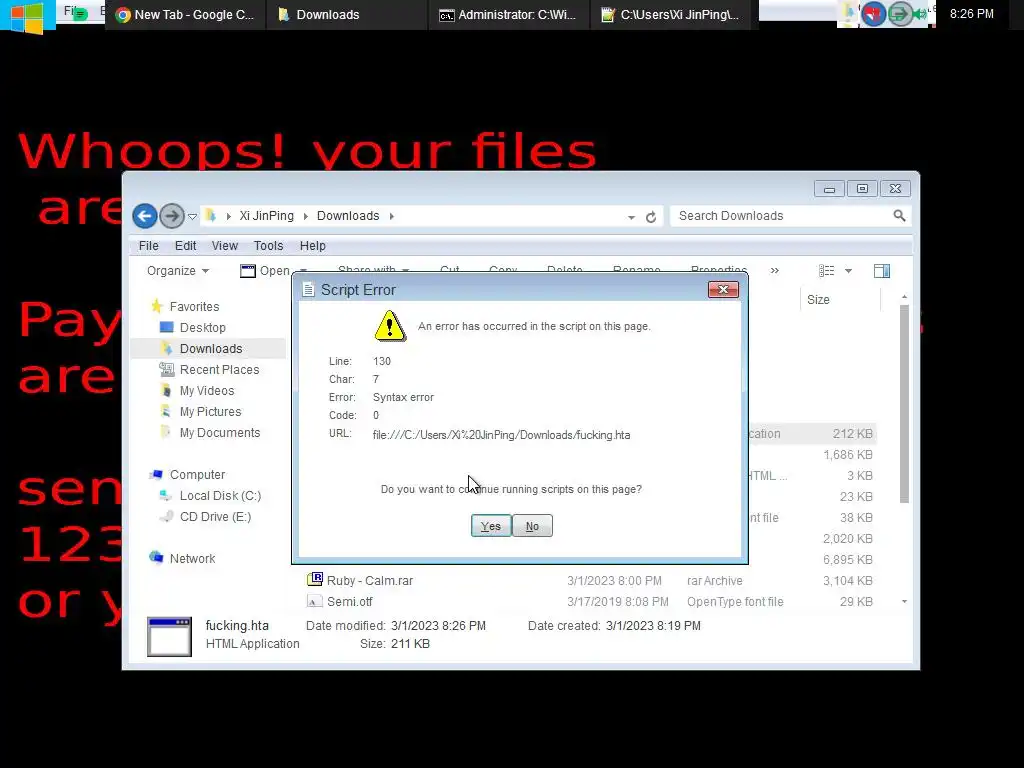The height and width of the screenshot is (768, 1024).
Task: Switch to New Tab - Google Chrome taskbar item
Action: click(x=185, y=14)
